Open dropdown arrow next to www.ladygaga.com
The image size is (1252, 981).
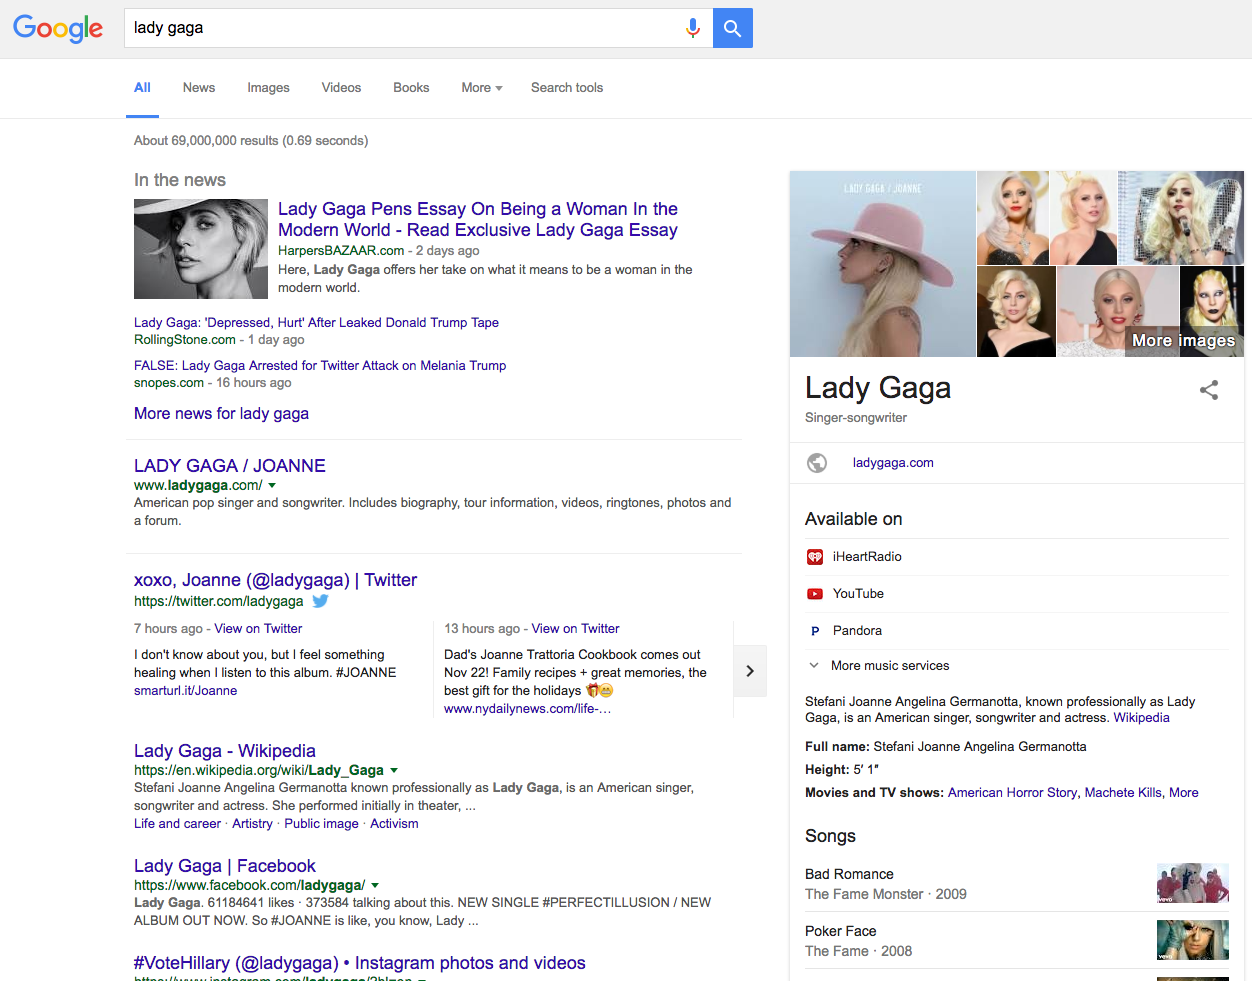(272, 486)
